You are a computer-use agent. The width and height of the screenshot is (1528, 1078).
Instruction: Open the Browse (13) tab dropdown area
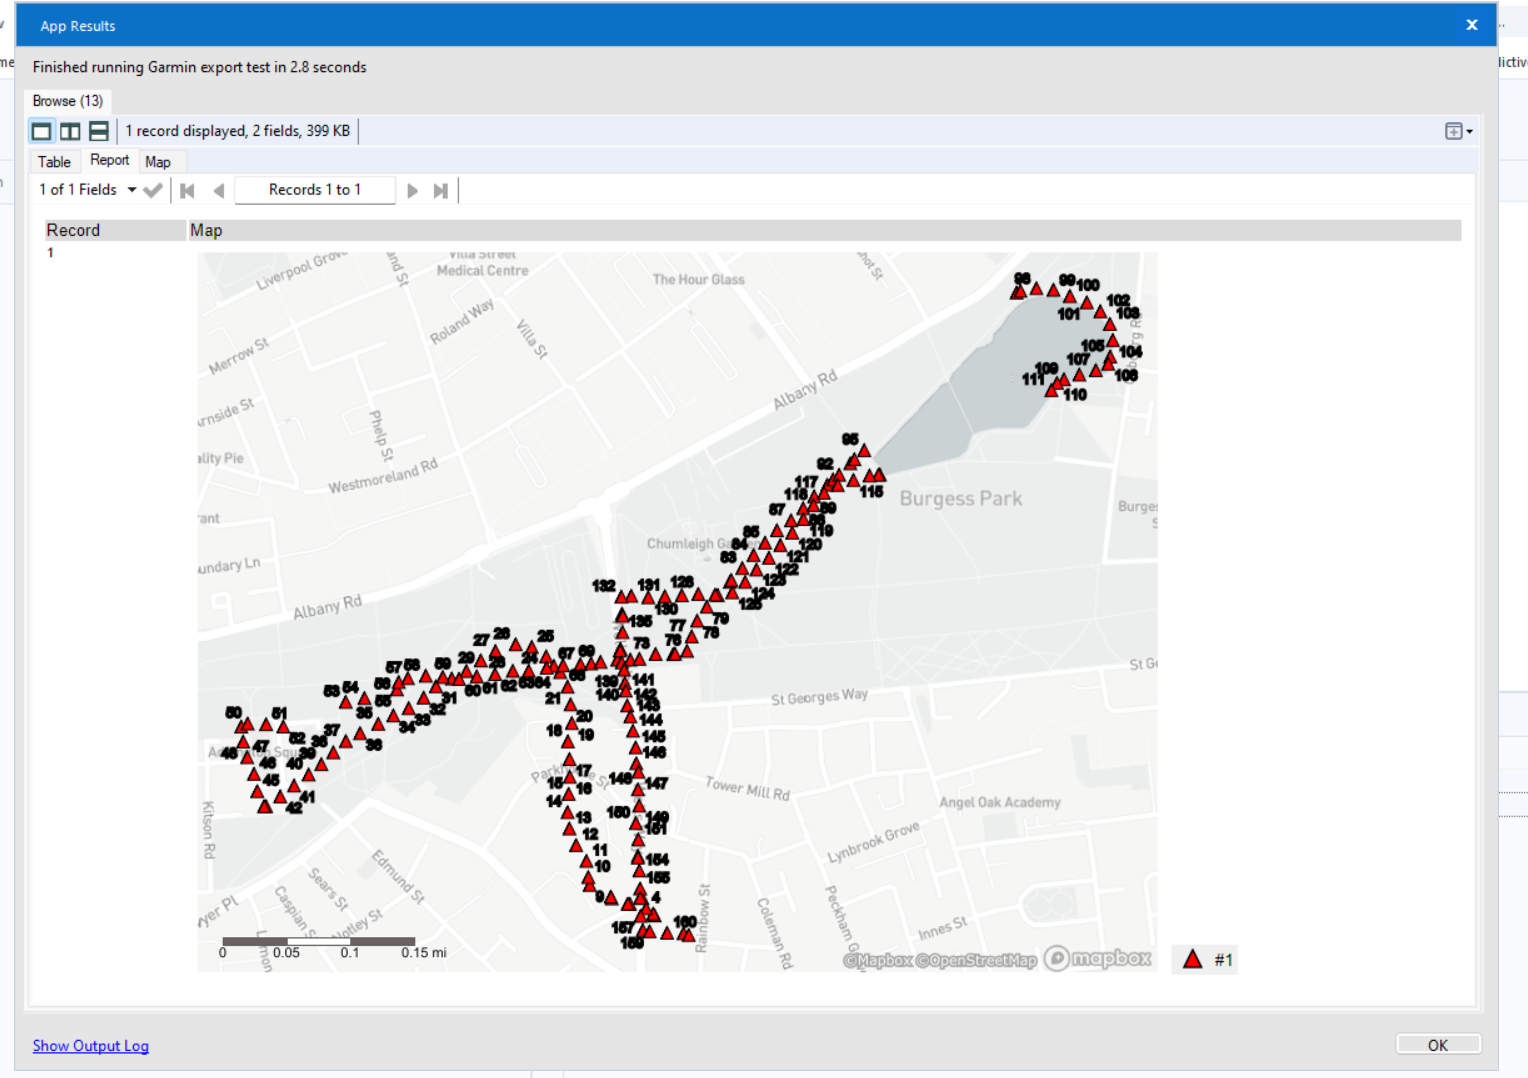click(x=66, y=100)
